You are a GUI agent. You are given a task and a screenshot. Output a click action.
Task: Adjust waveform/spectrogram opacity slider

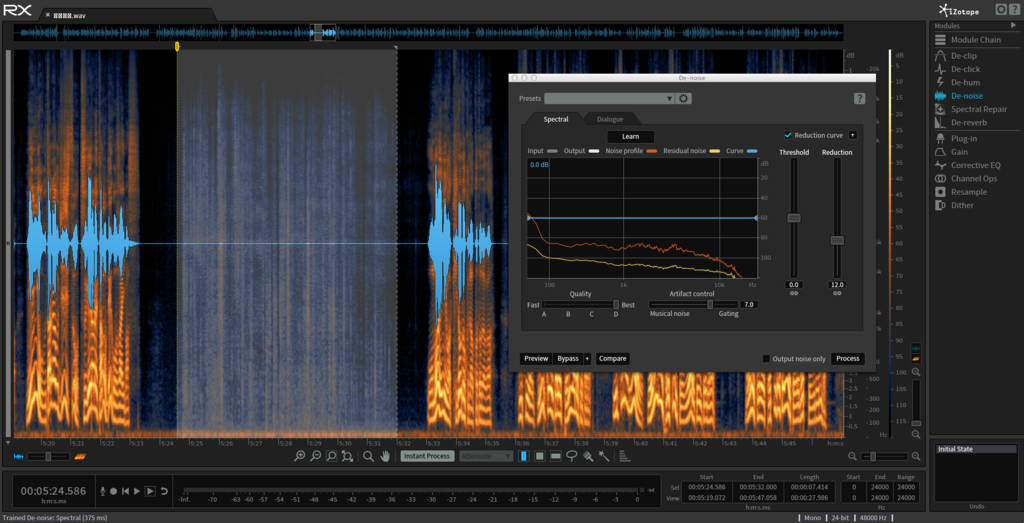click(48, 456)
